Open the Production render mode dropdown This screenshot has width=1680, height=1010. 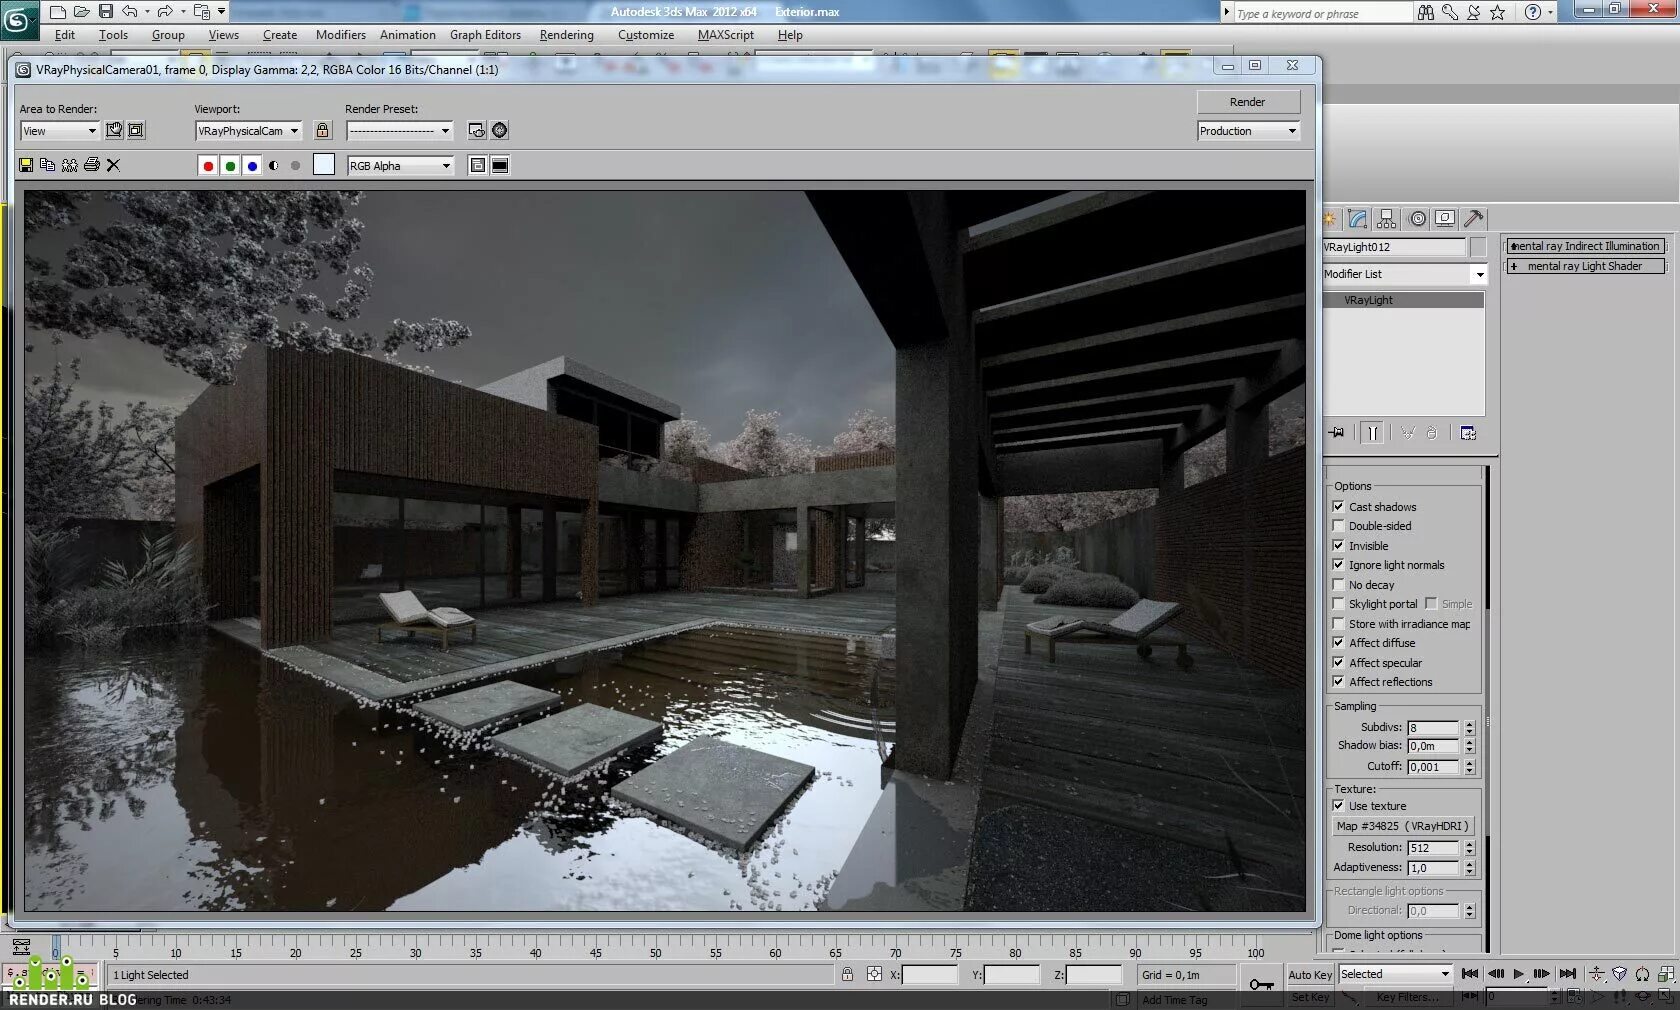[1248, 131]
